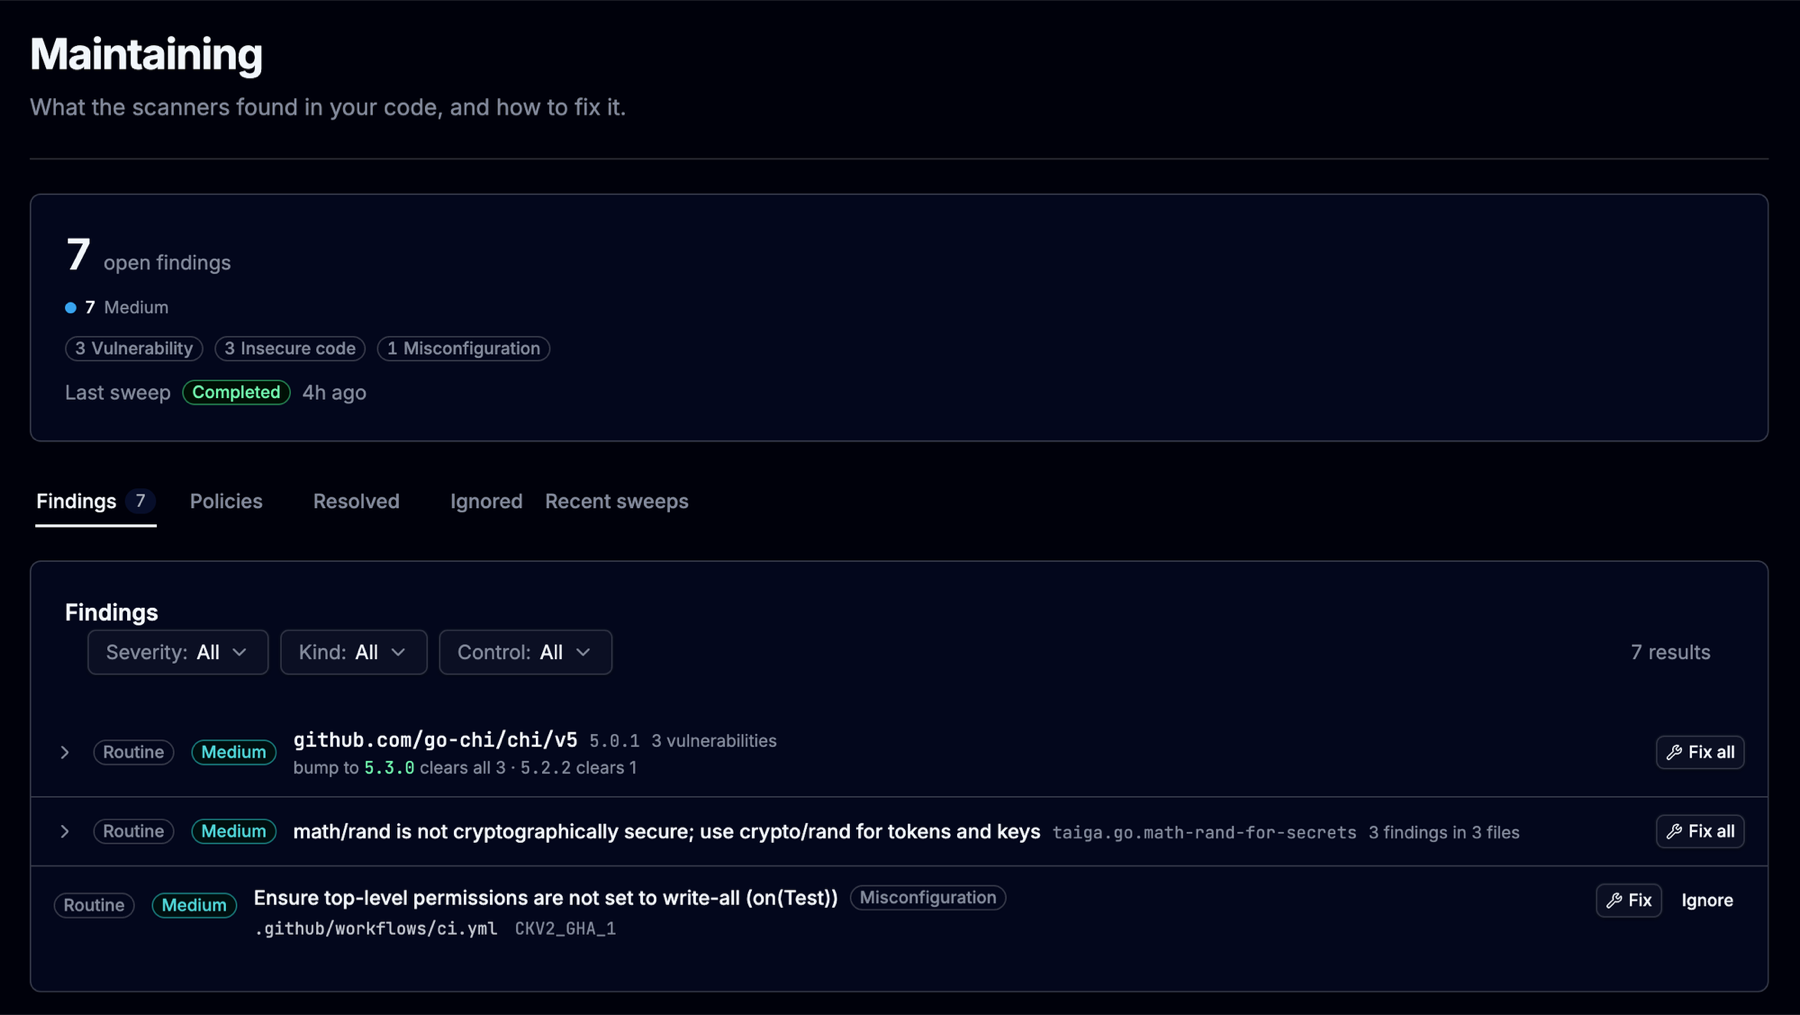Click the taiga.go.math-rand-for-secrets rule ID

coord(1204,832)
